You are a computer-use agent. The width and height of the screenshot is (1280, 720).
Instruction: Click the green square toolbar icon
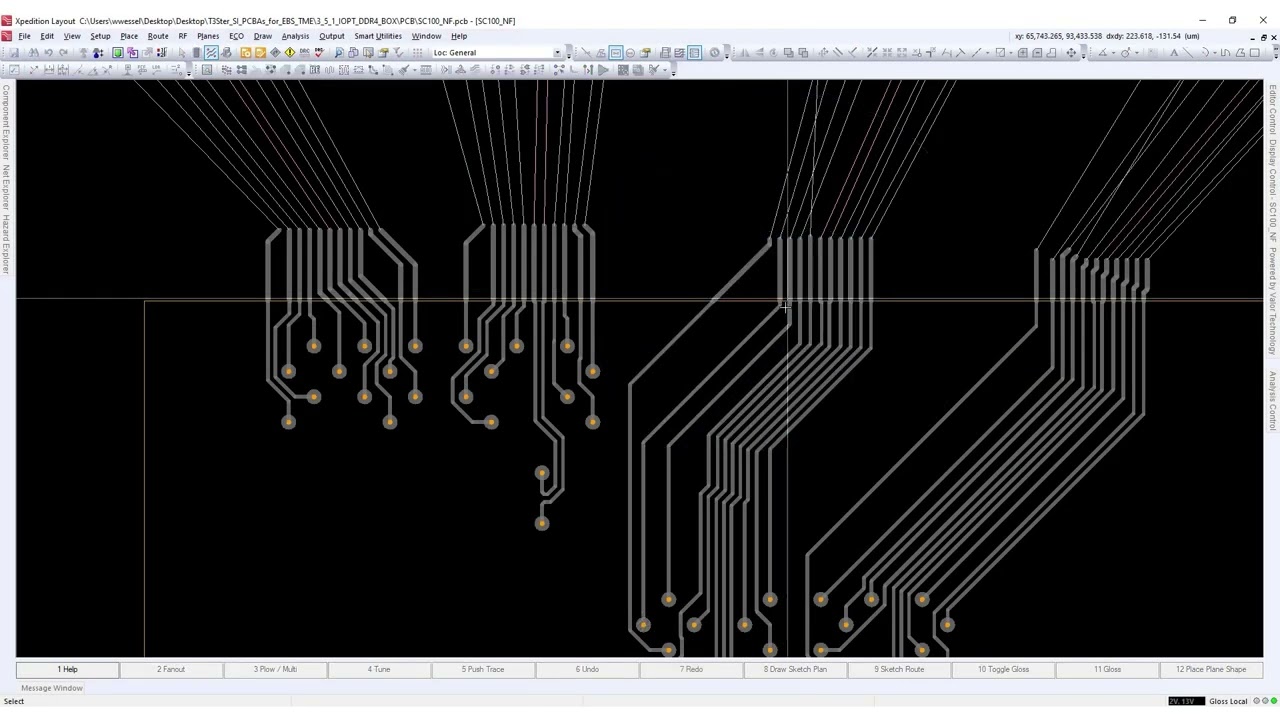click(x=117, y=53)
